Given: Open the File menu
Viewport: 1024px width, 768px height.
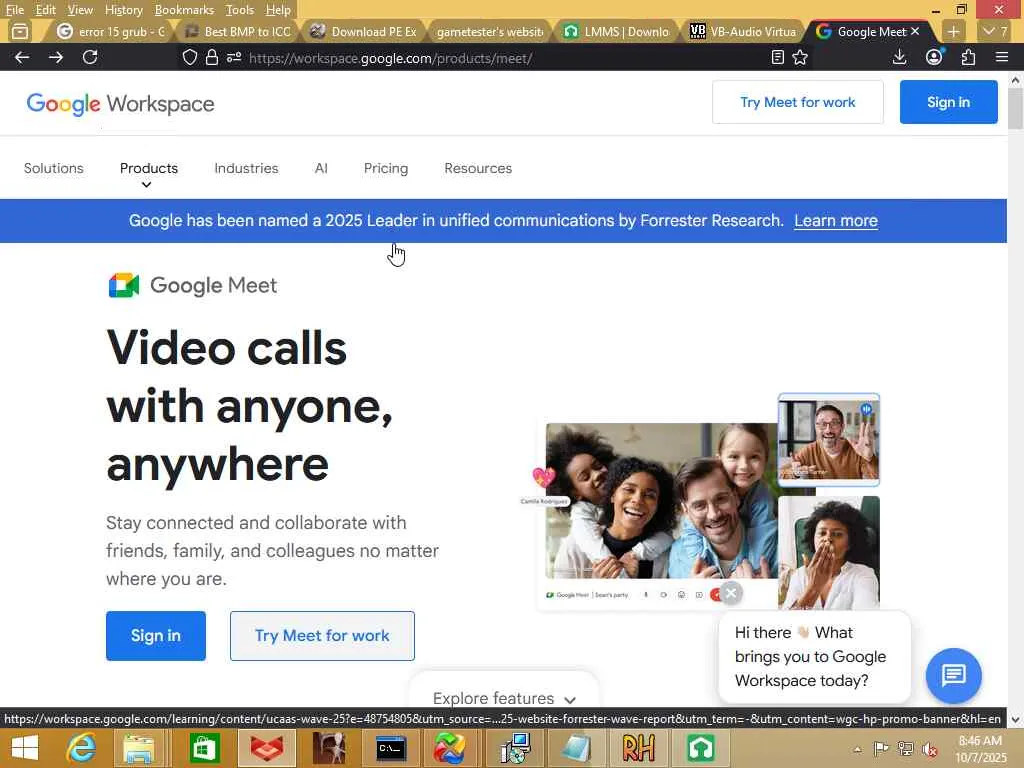Looking at the screenshot, I should (x=14, y=10).
